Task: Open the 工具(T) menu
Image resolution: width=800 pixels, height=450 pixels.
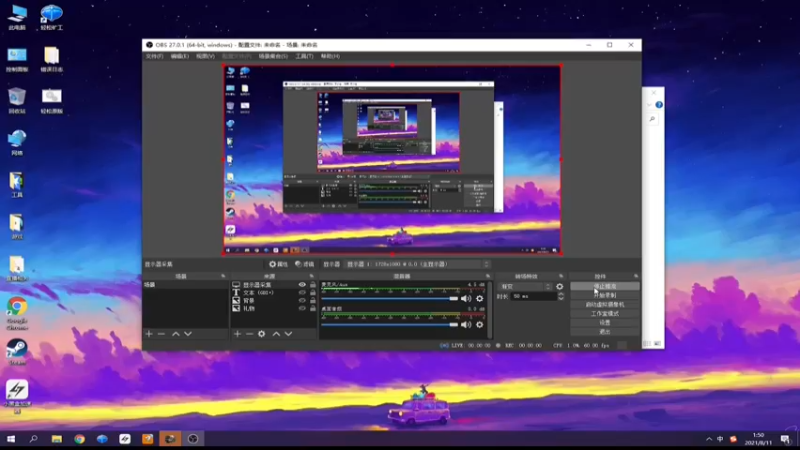Action: (304, 56)
